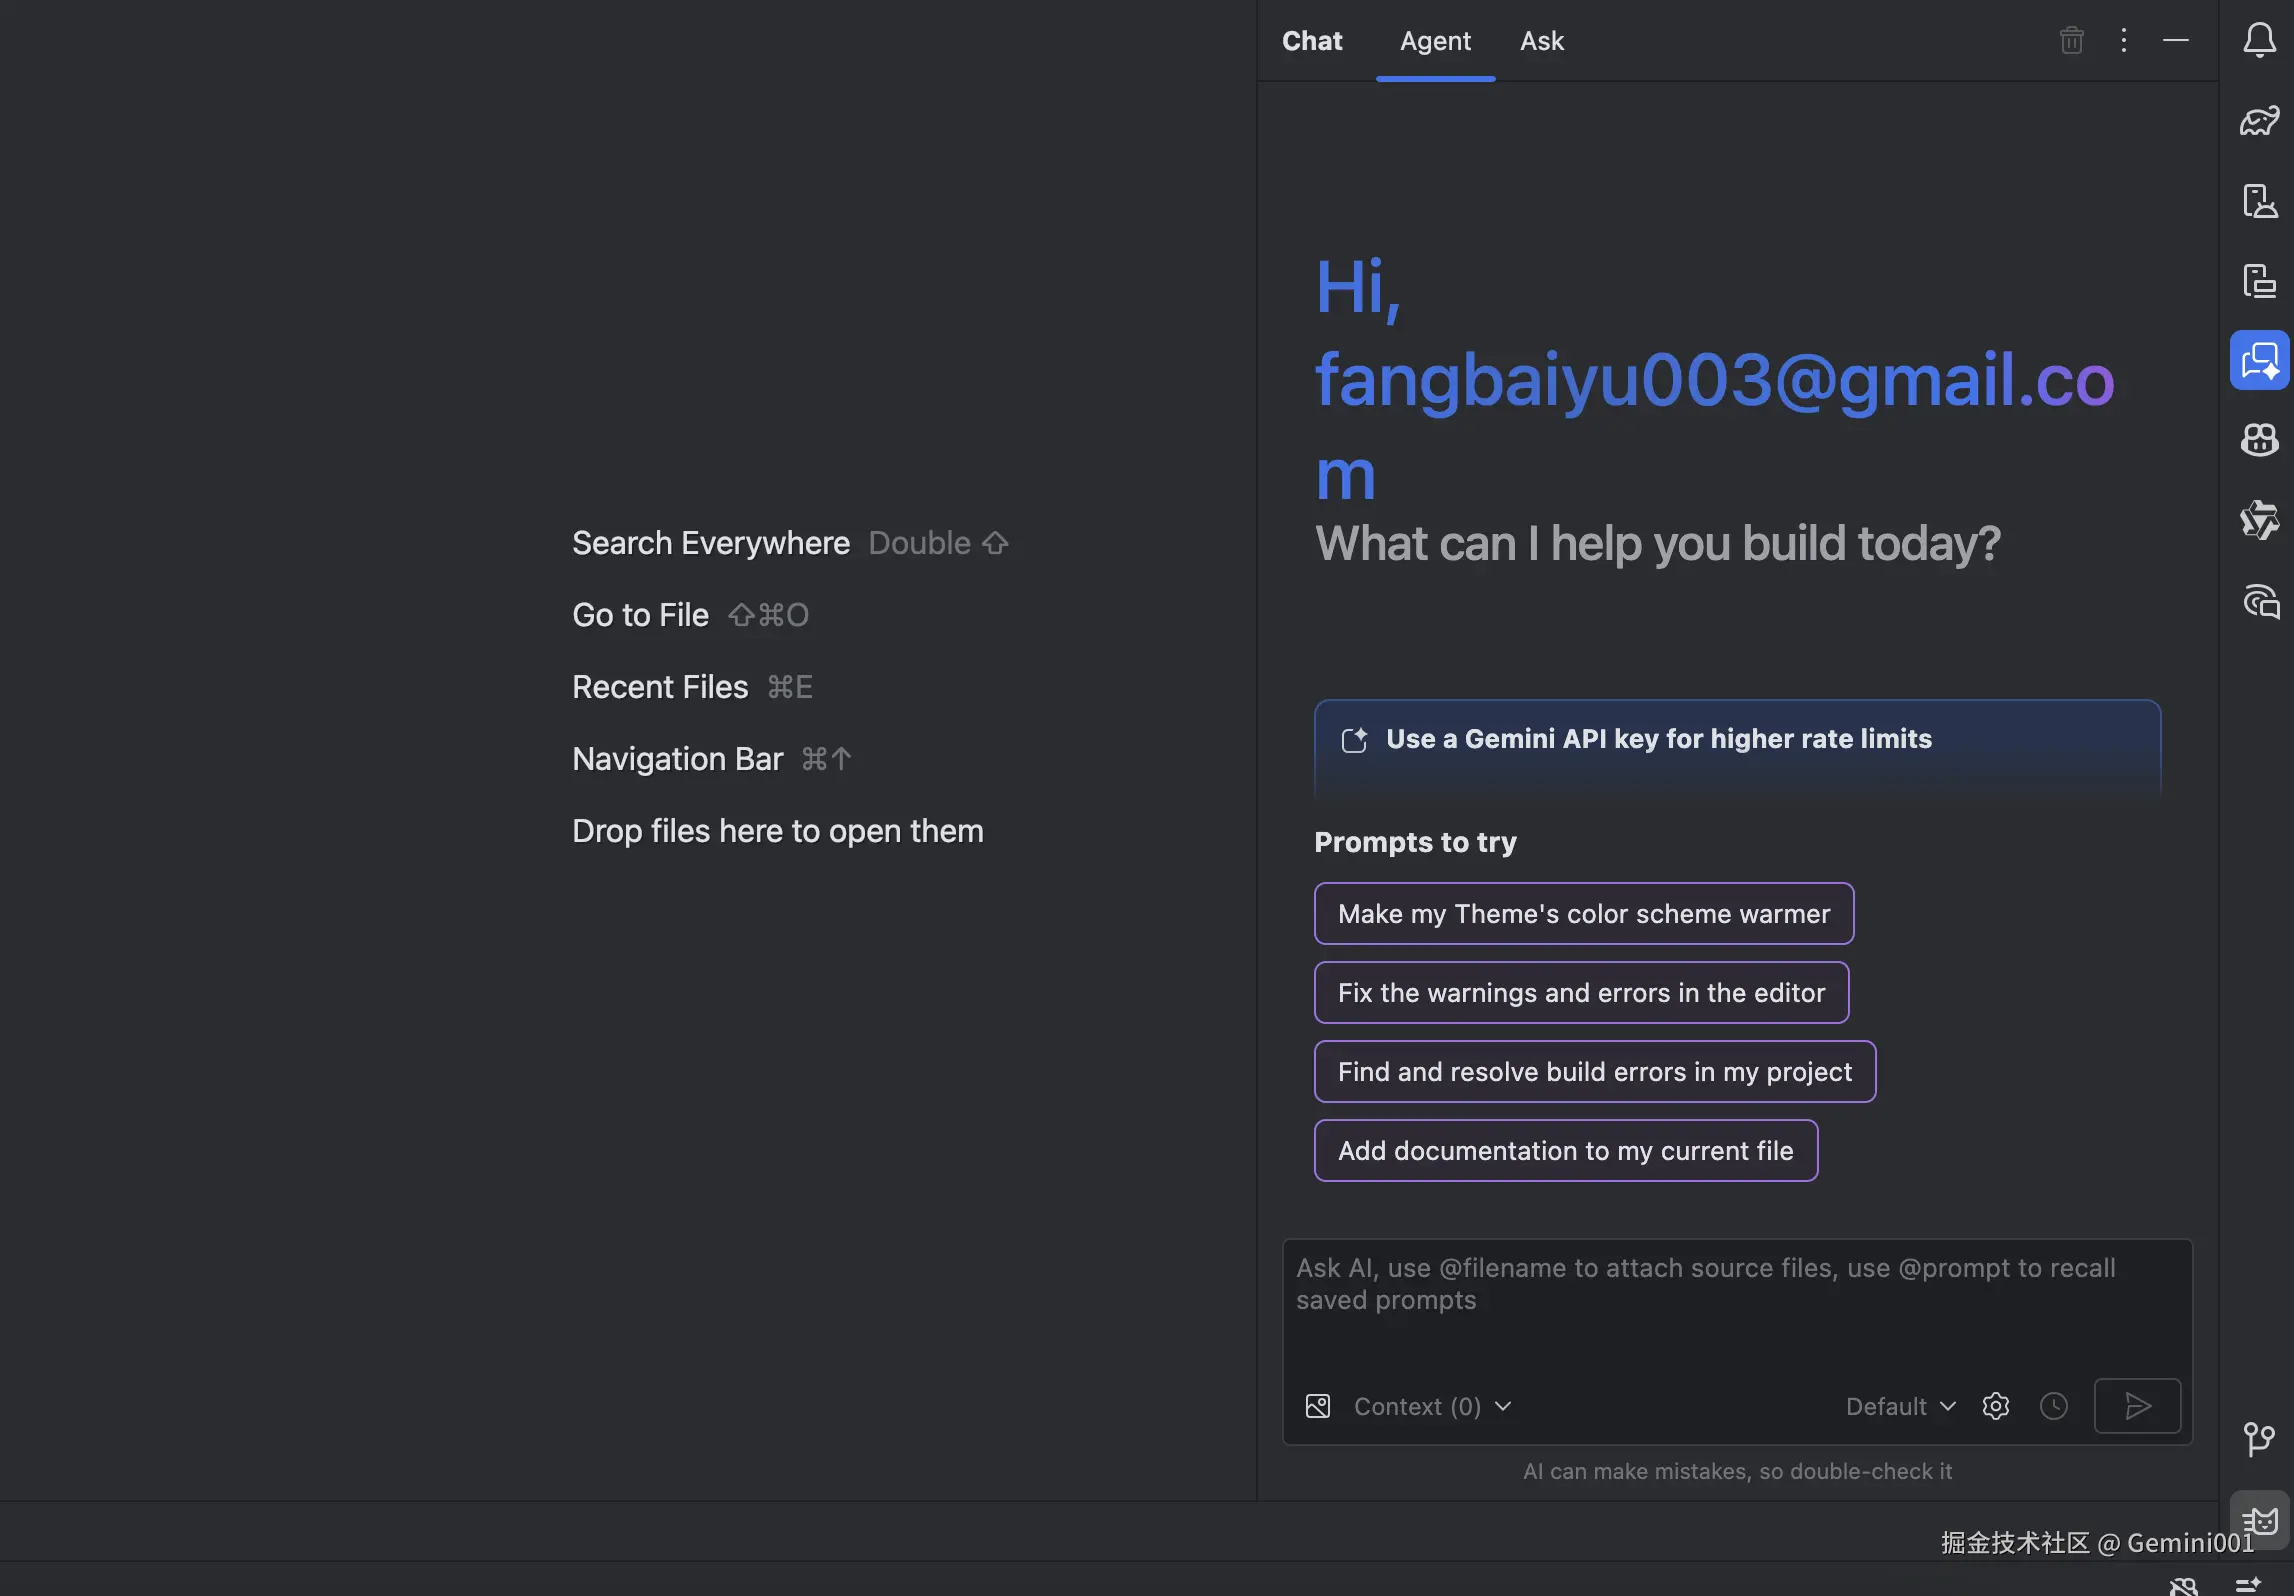Click the Gemini chat sidebar icon

(2259, 361)
